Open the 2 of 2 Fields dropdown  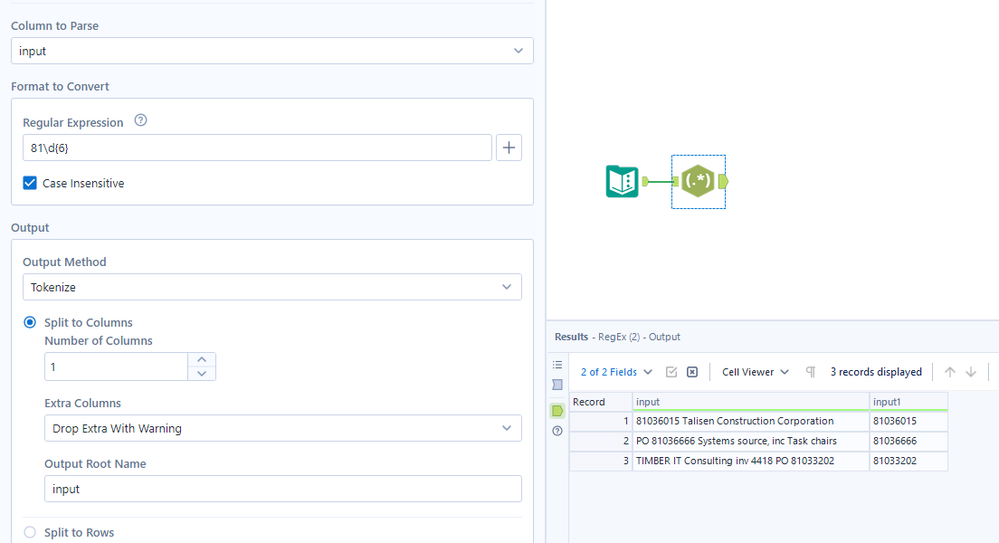[616, 372]
